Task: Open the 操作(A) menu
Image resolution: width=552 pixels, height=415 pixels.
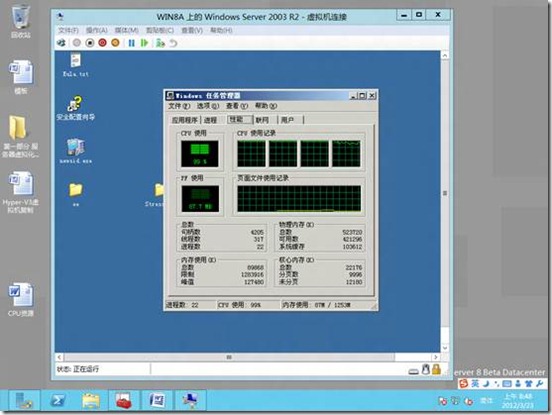Action: 96,30
